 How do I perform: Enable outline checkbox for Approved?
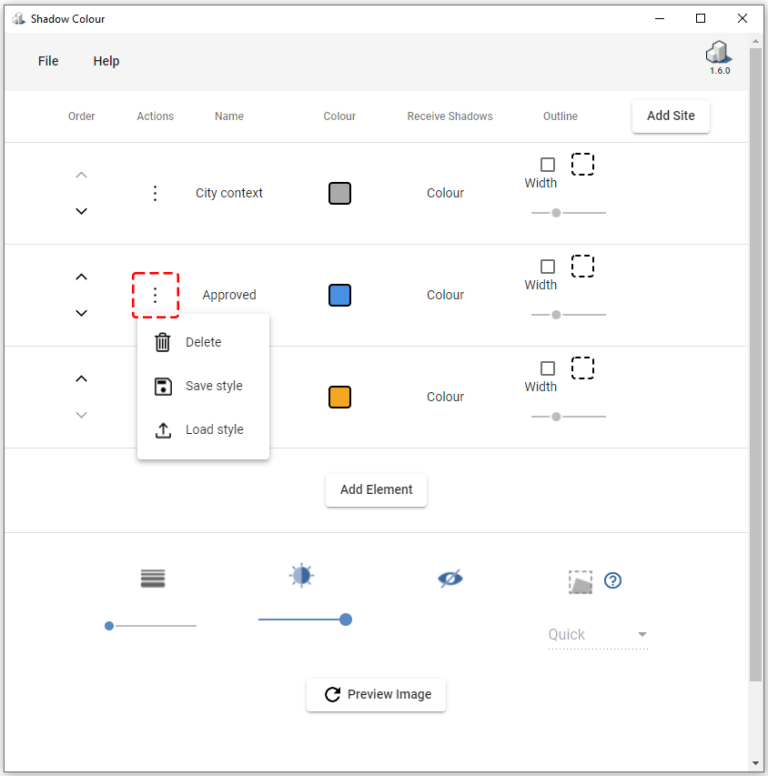pyautogui.click(x=547, y=266)
